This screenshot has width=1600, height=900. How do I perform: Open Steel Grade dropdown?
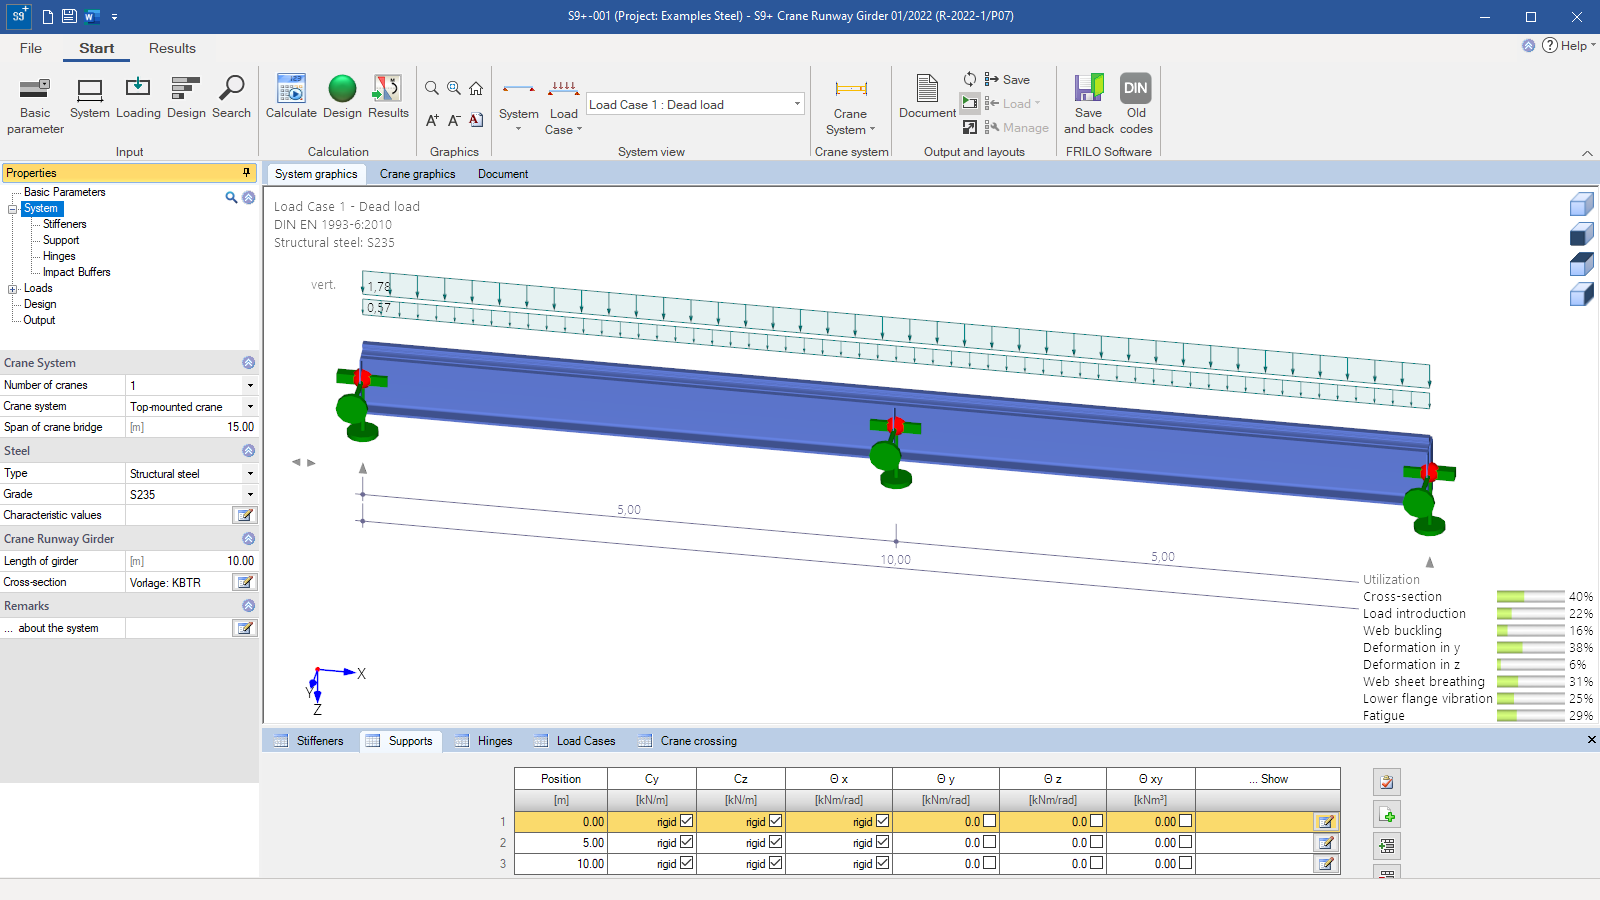[x=250, y=494]
